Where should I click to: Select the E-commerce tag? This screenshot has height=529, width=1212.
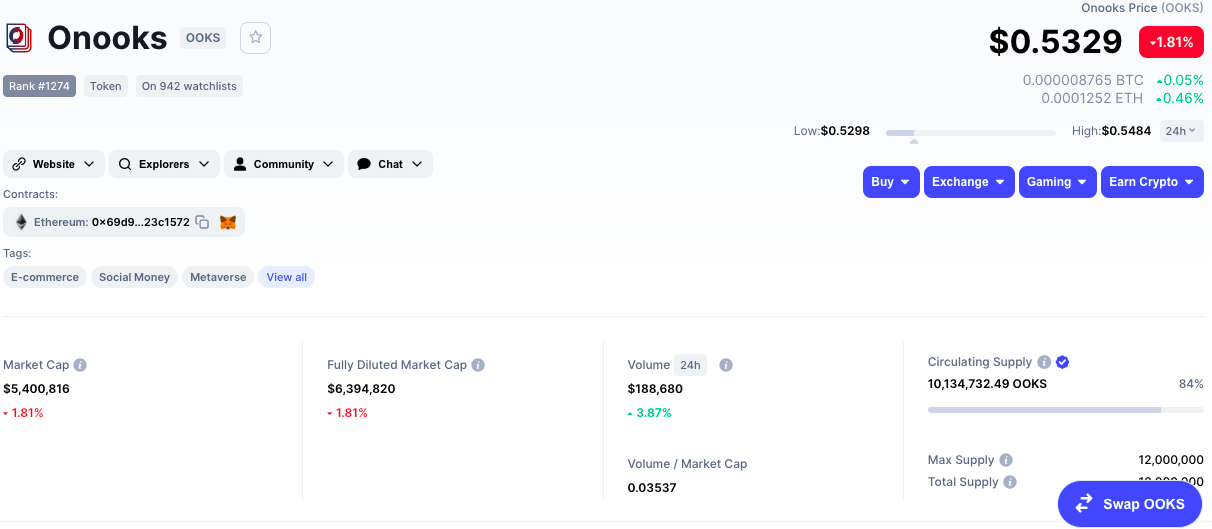[x=45, y=277]
